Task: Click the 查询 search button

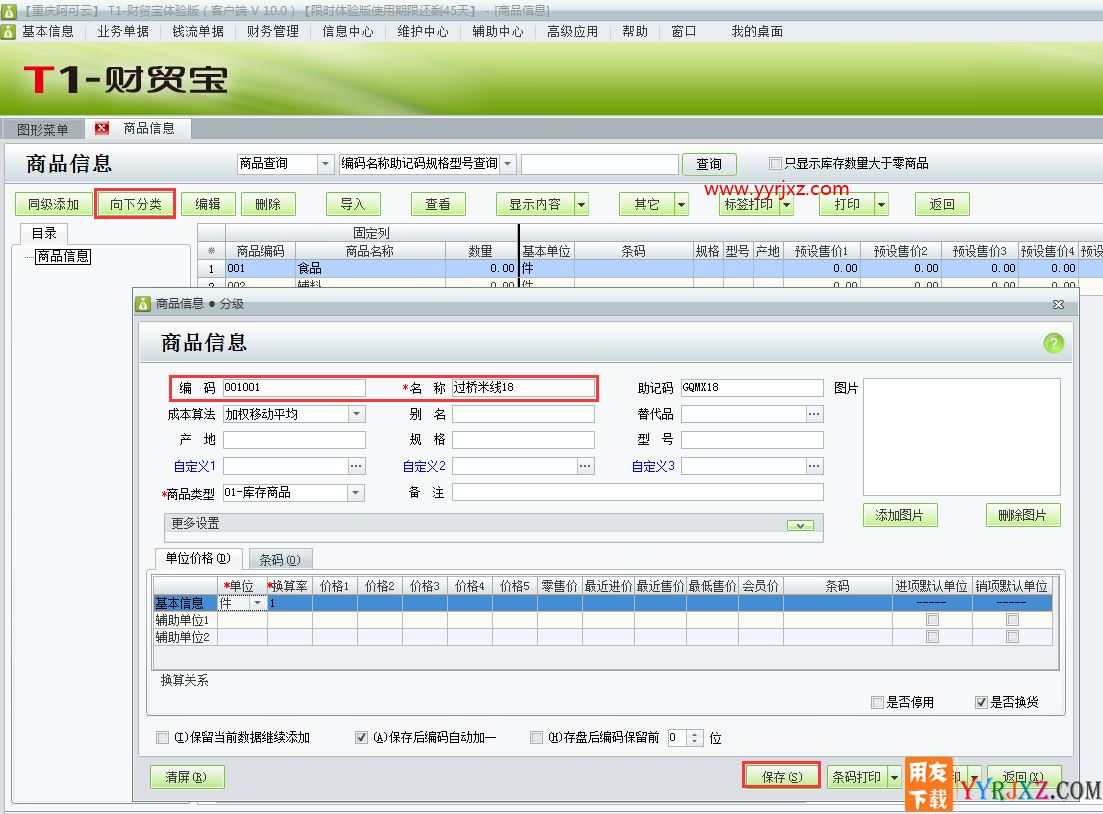Action: [709, 164]
